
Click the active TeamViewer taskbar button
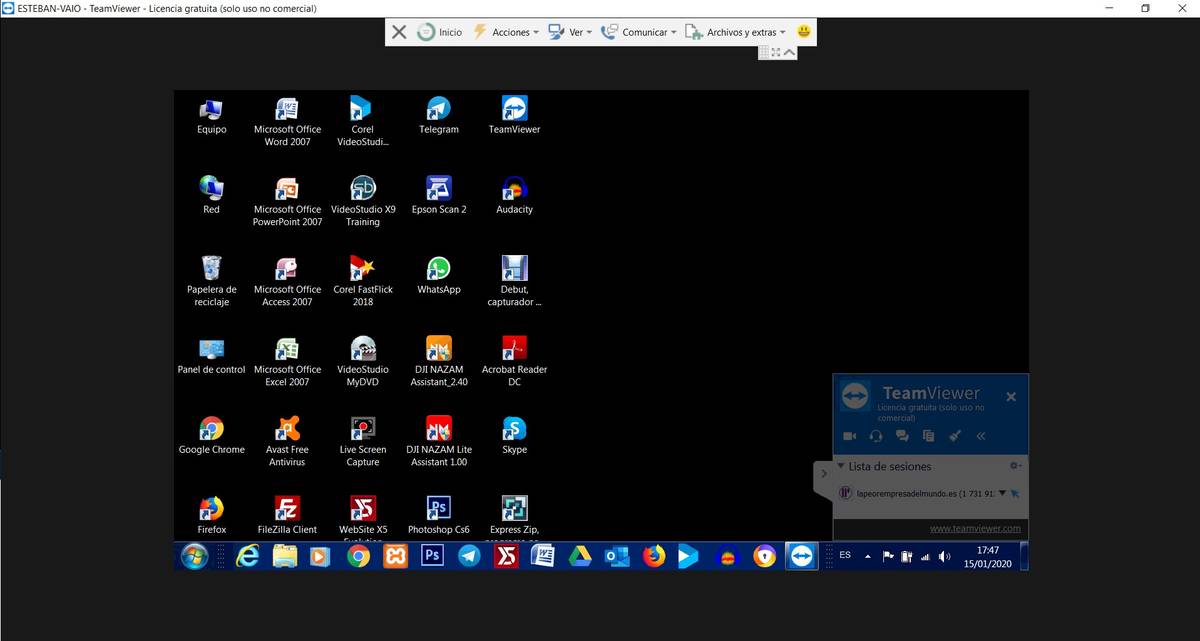click(801, 556)
